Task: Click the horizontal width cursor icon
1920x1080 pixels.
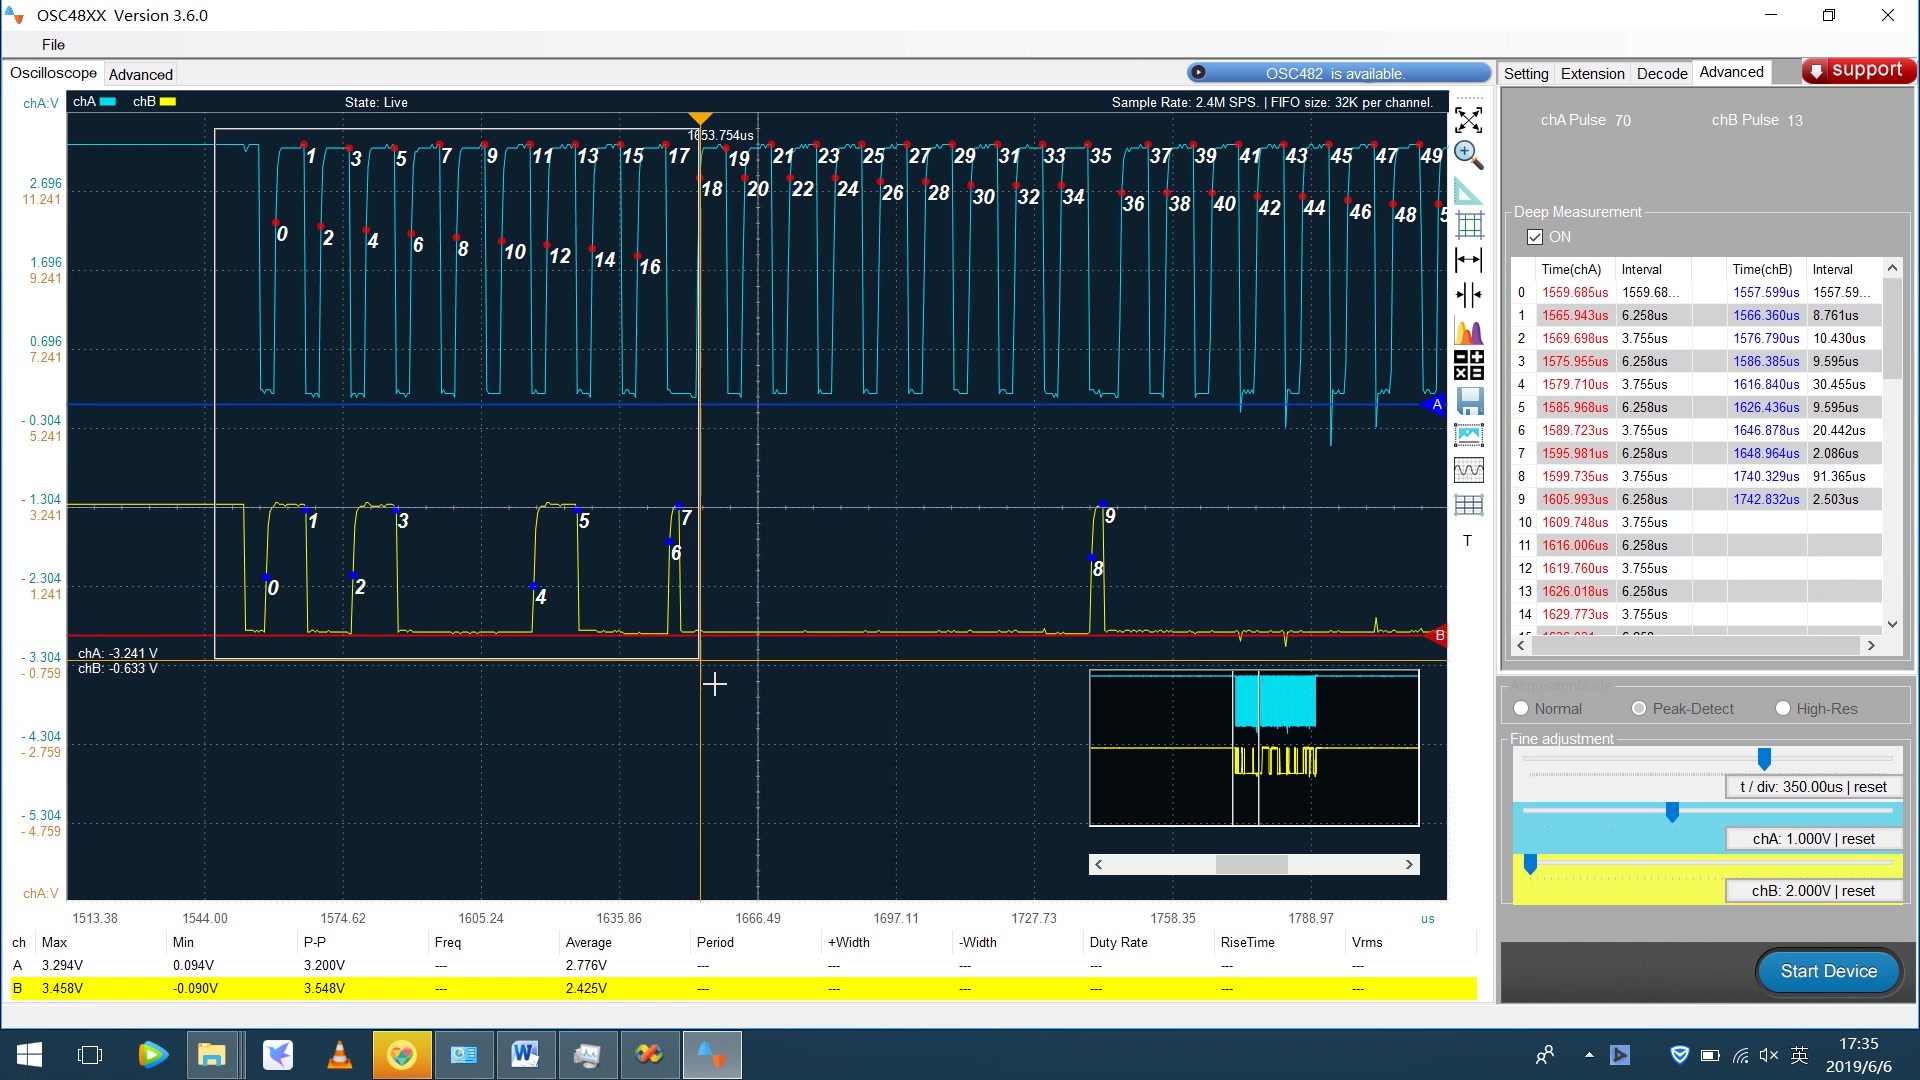Action: (1468, 260)
